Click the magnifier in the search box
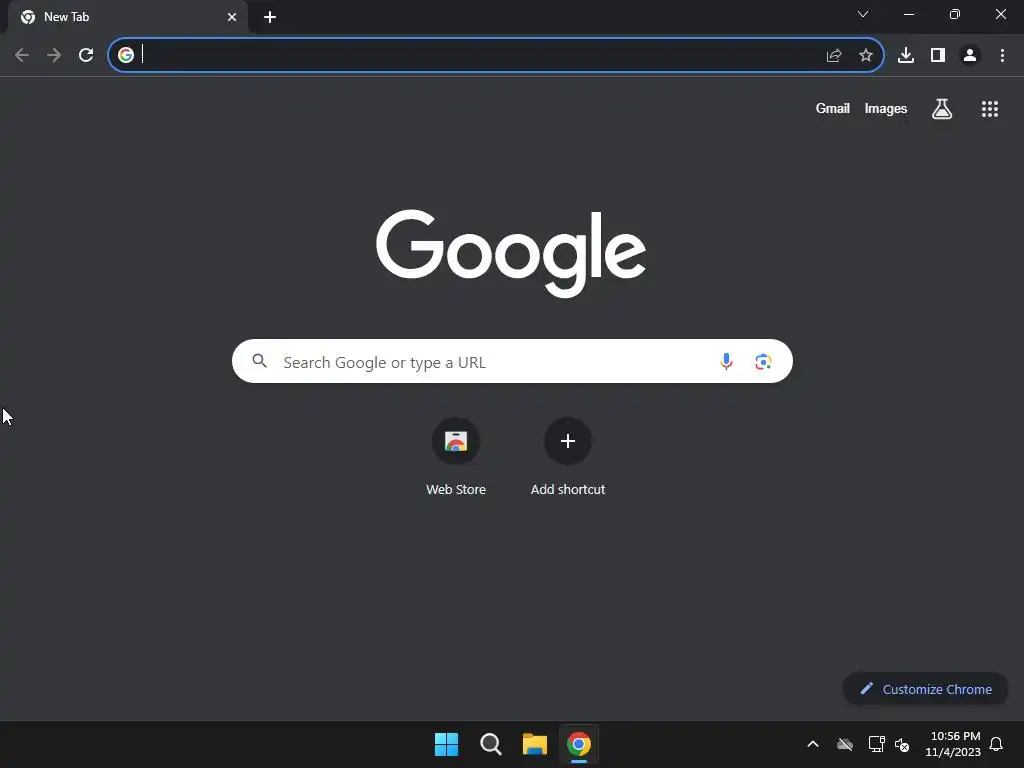The image size is (1024, 768). [x=259, y=360]
